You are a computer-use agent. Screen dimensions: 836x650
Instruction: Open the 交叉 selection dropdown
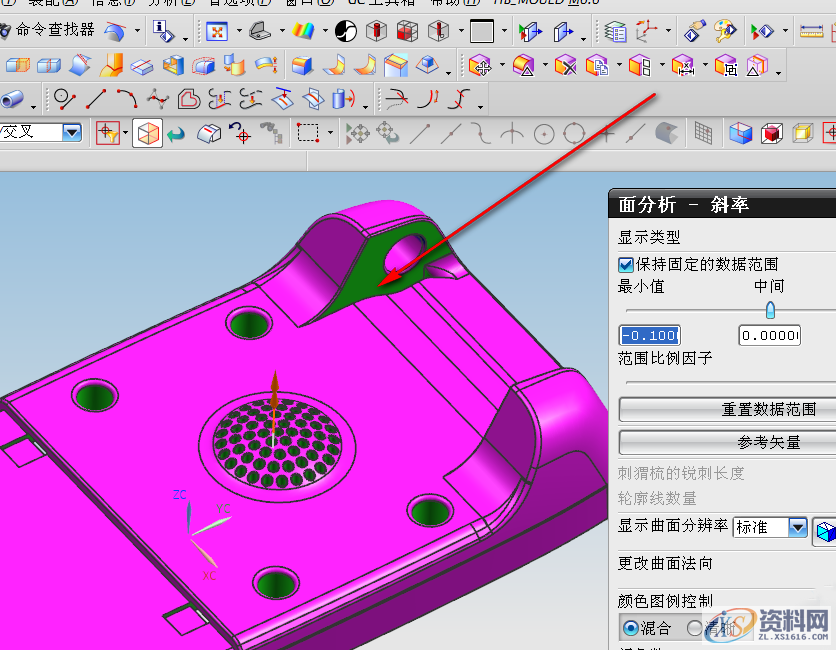pos(72,132)
